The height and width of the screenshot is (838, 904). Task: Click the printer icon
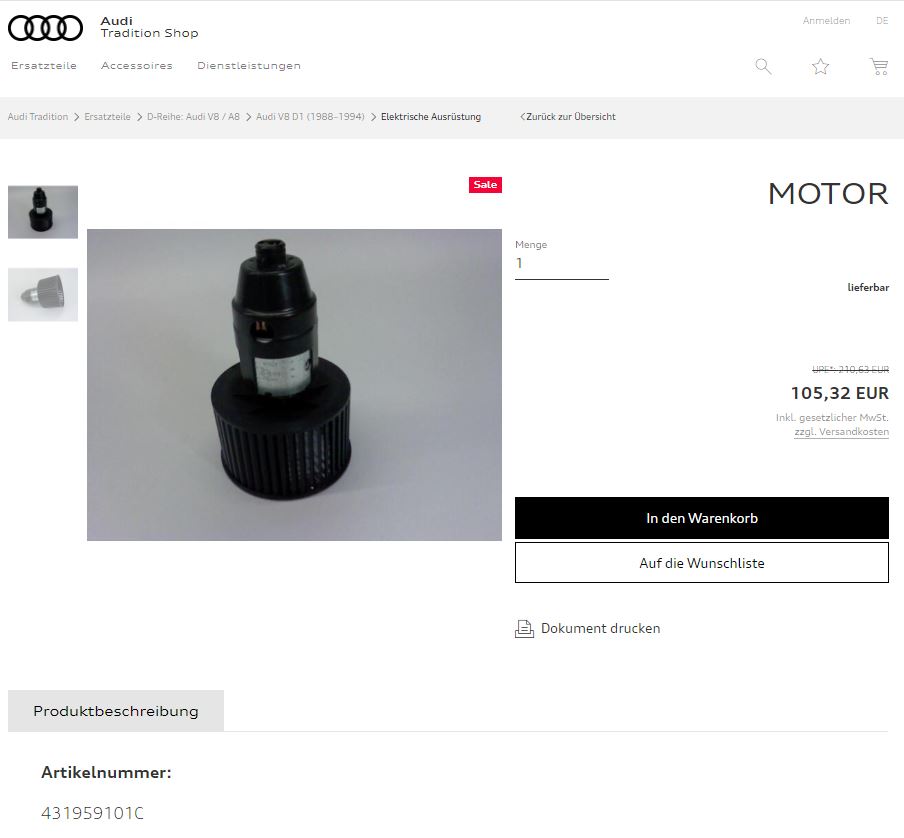coord(524,629)
